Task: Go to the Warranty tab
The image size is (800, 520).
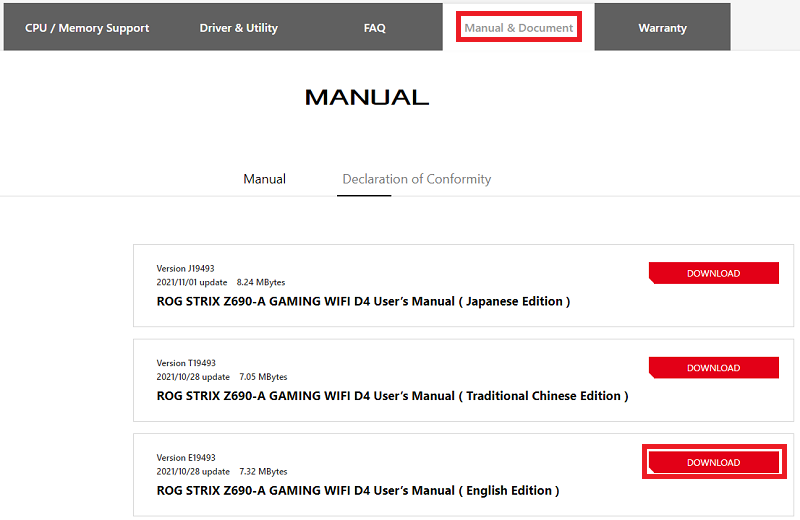Action: tap(662, 28)
